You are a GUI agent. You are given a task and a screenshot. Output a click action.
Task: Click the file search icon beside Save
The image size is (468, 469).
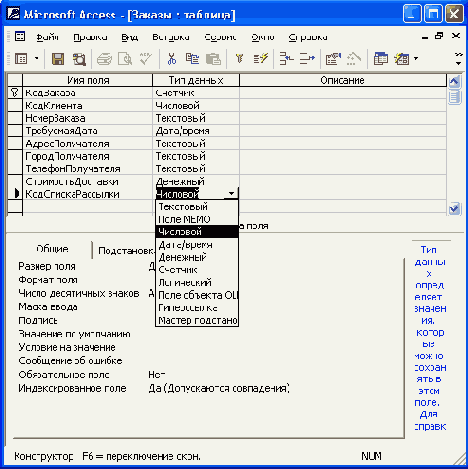point(79,59)
